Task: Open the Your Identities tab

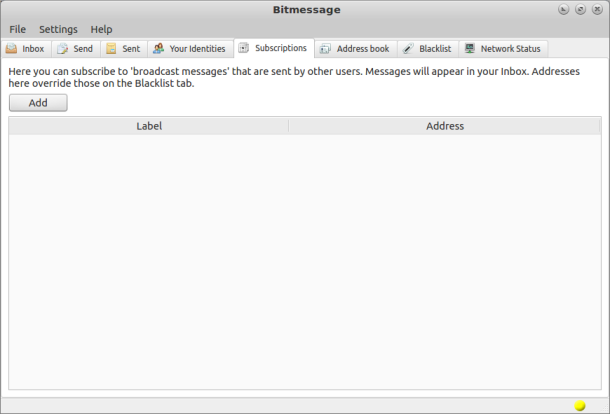Action: [191, 49]
